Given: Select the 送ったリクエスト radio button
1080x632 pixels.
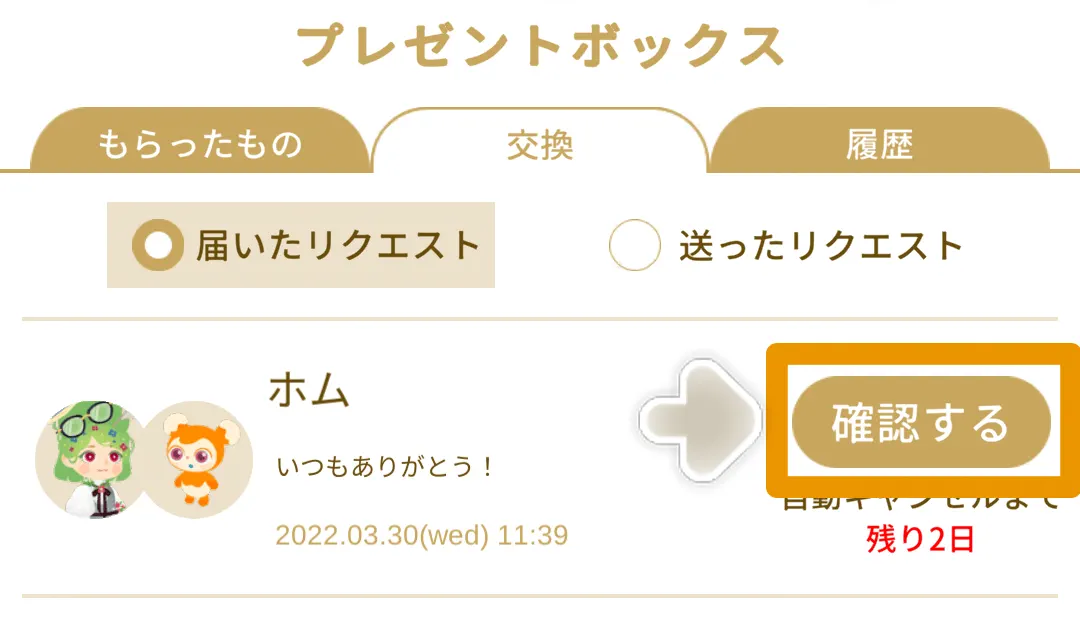Looking at the screenshot, I should tap(786, 245).
